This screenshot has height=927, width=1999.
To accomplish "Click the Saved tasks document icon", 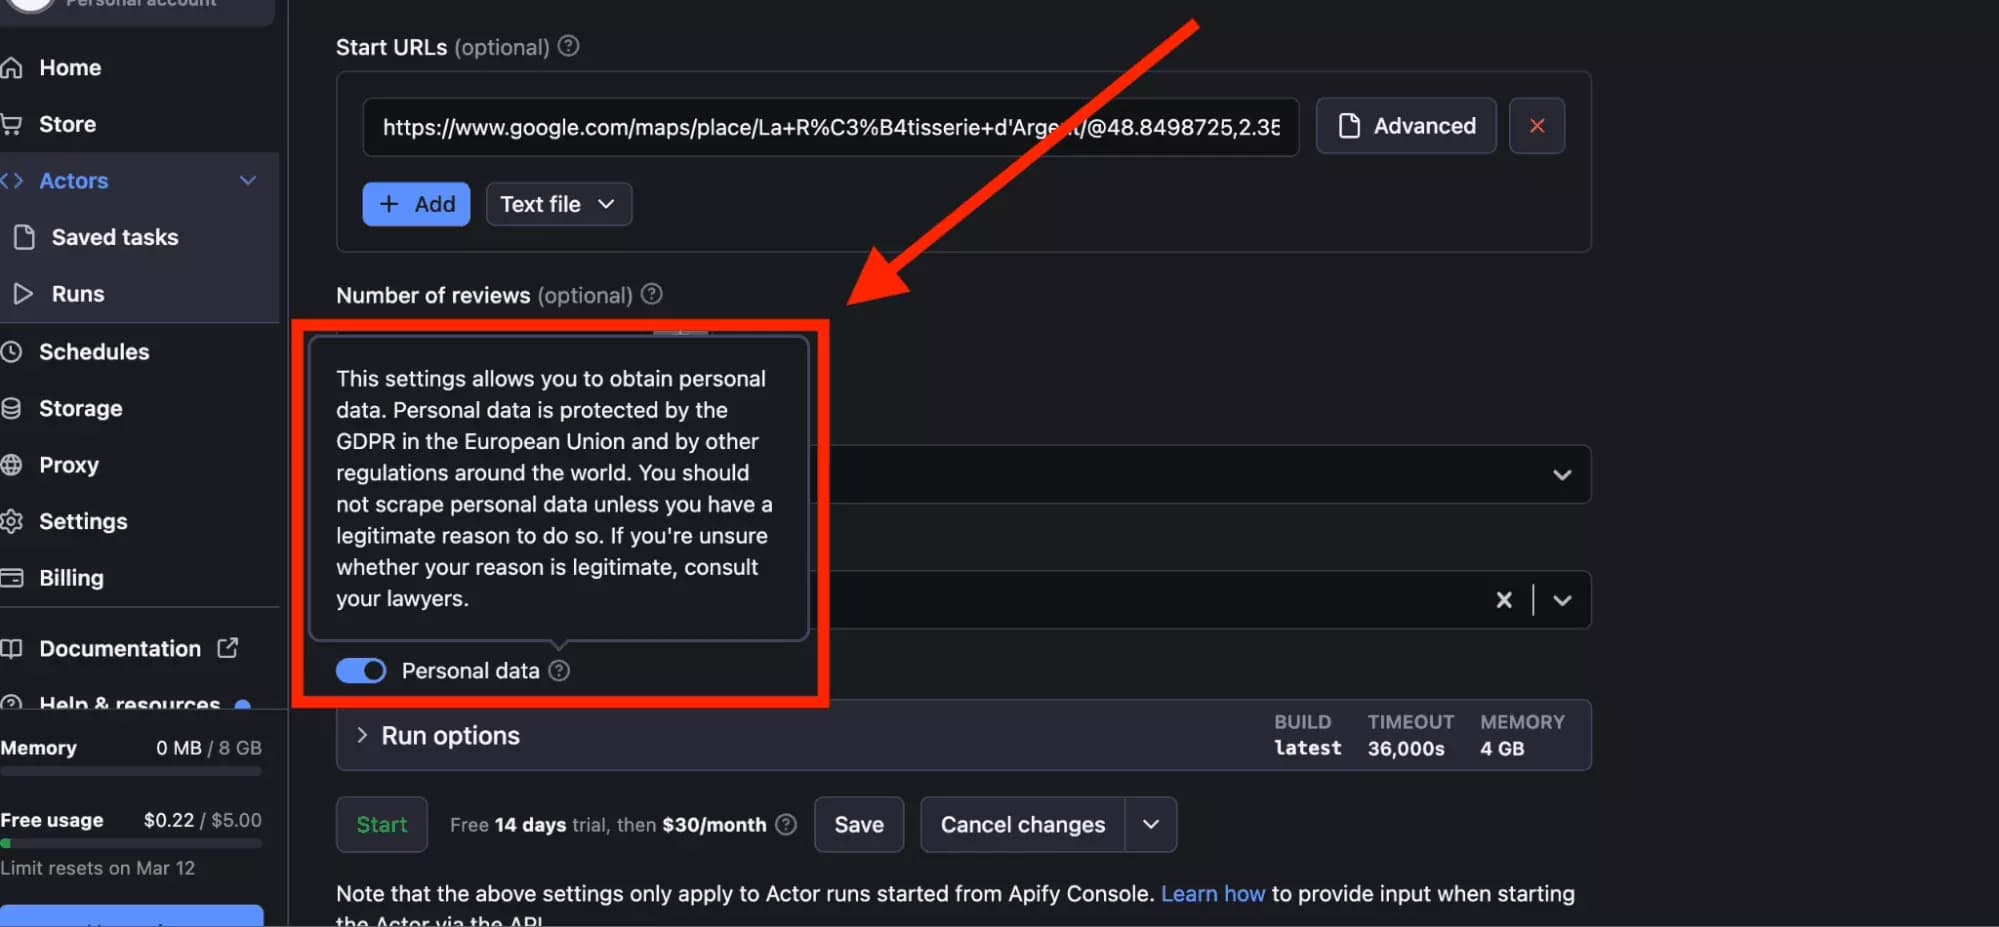I will pyautogui.click(x=23, y=236).
